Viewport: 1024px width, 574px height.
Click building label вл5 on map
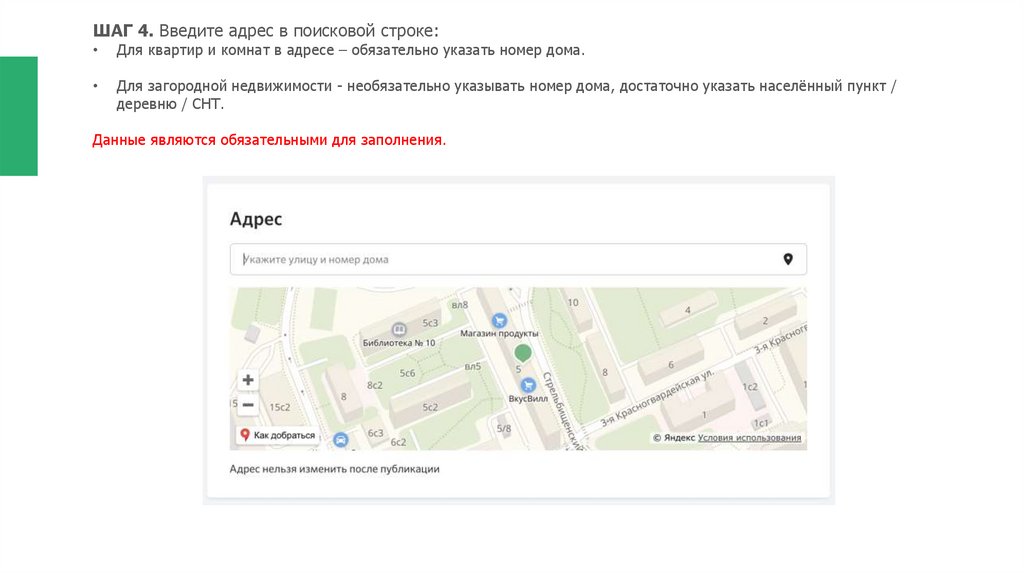(x=473, y=366)
